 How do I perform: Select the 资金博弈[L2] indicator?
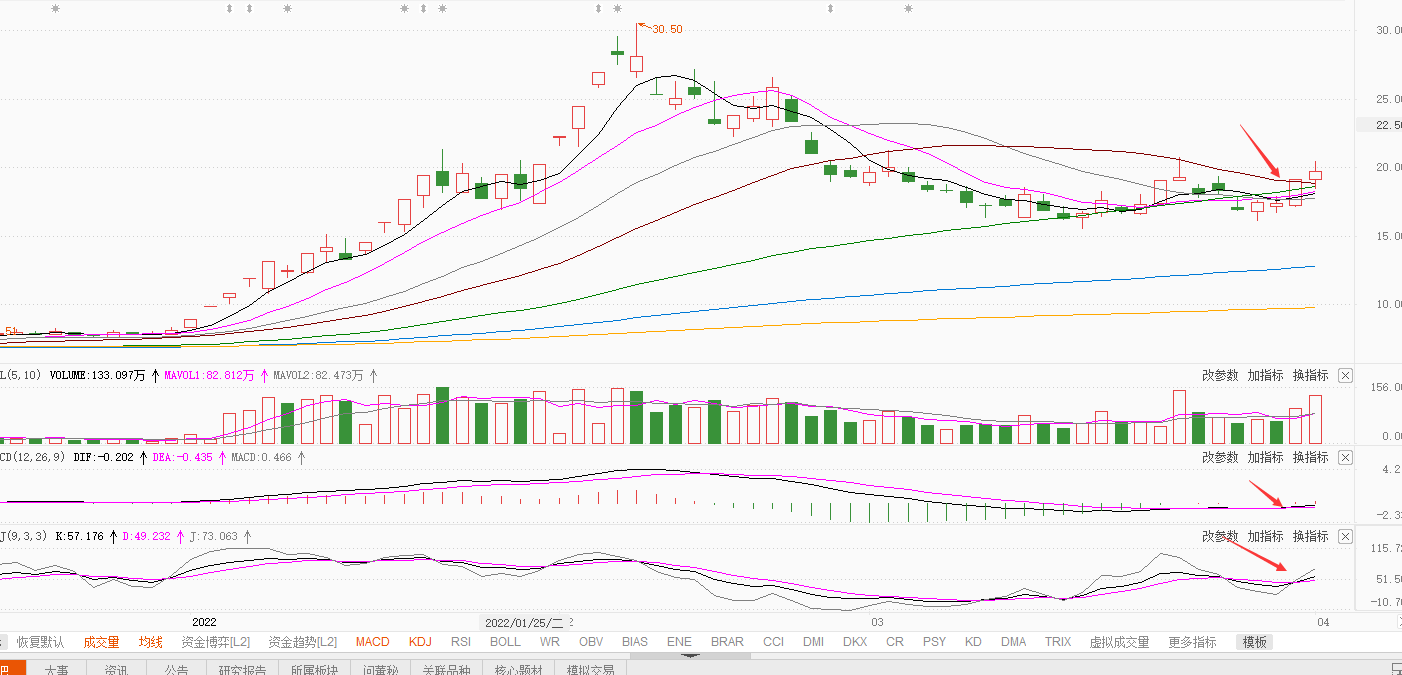pyautogui.click(x=216, y=642)
